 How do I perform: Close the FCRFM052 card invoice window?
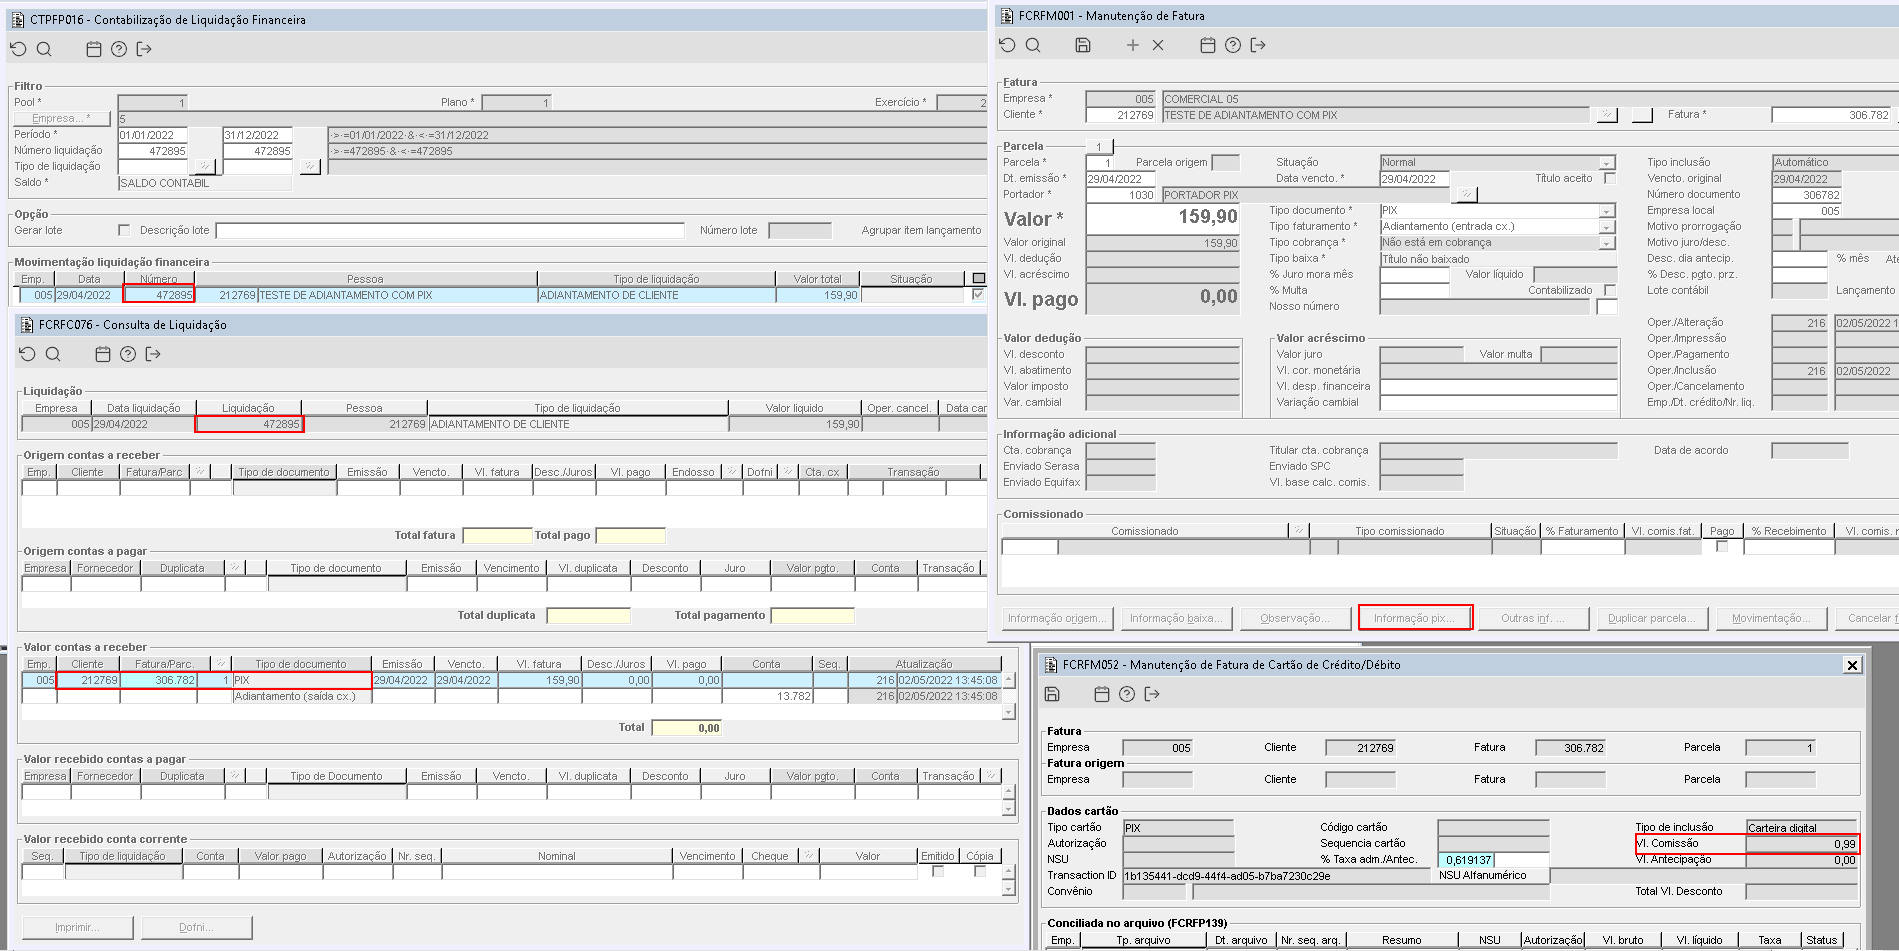click(x=1852, y=665)
